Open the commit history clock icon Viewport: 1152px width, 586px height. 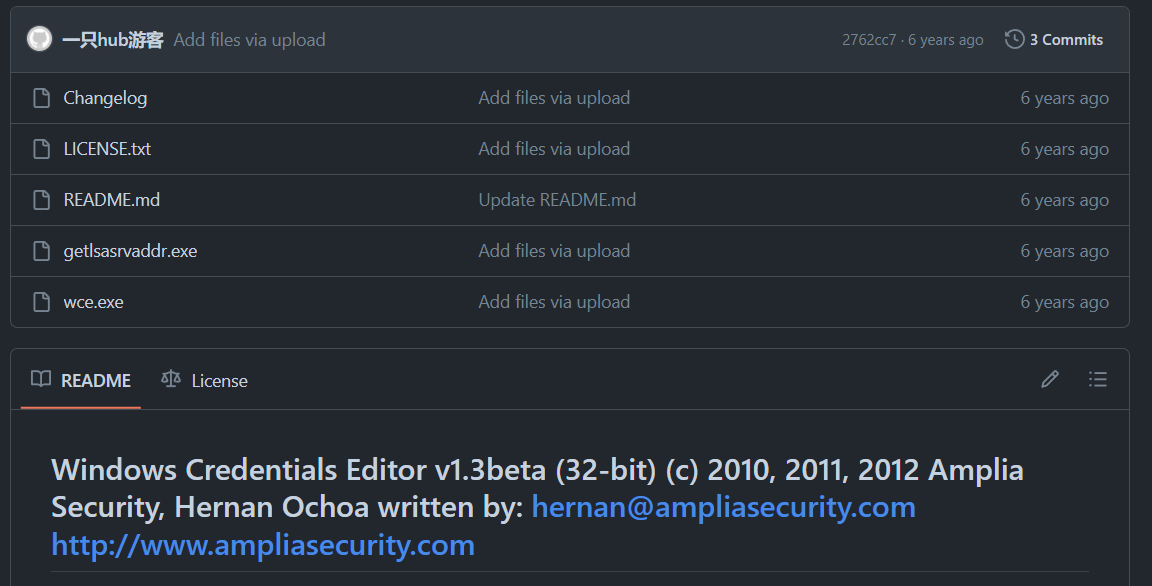point(1015,39)
